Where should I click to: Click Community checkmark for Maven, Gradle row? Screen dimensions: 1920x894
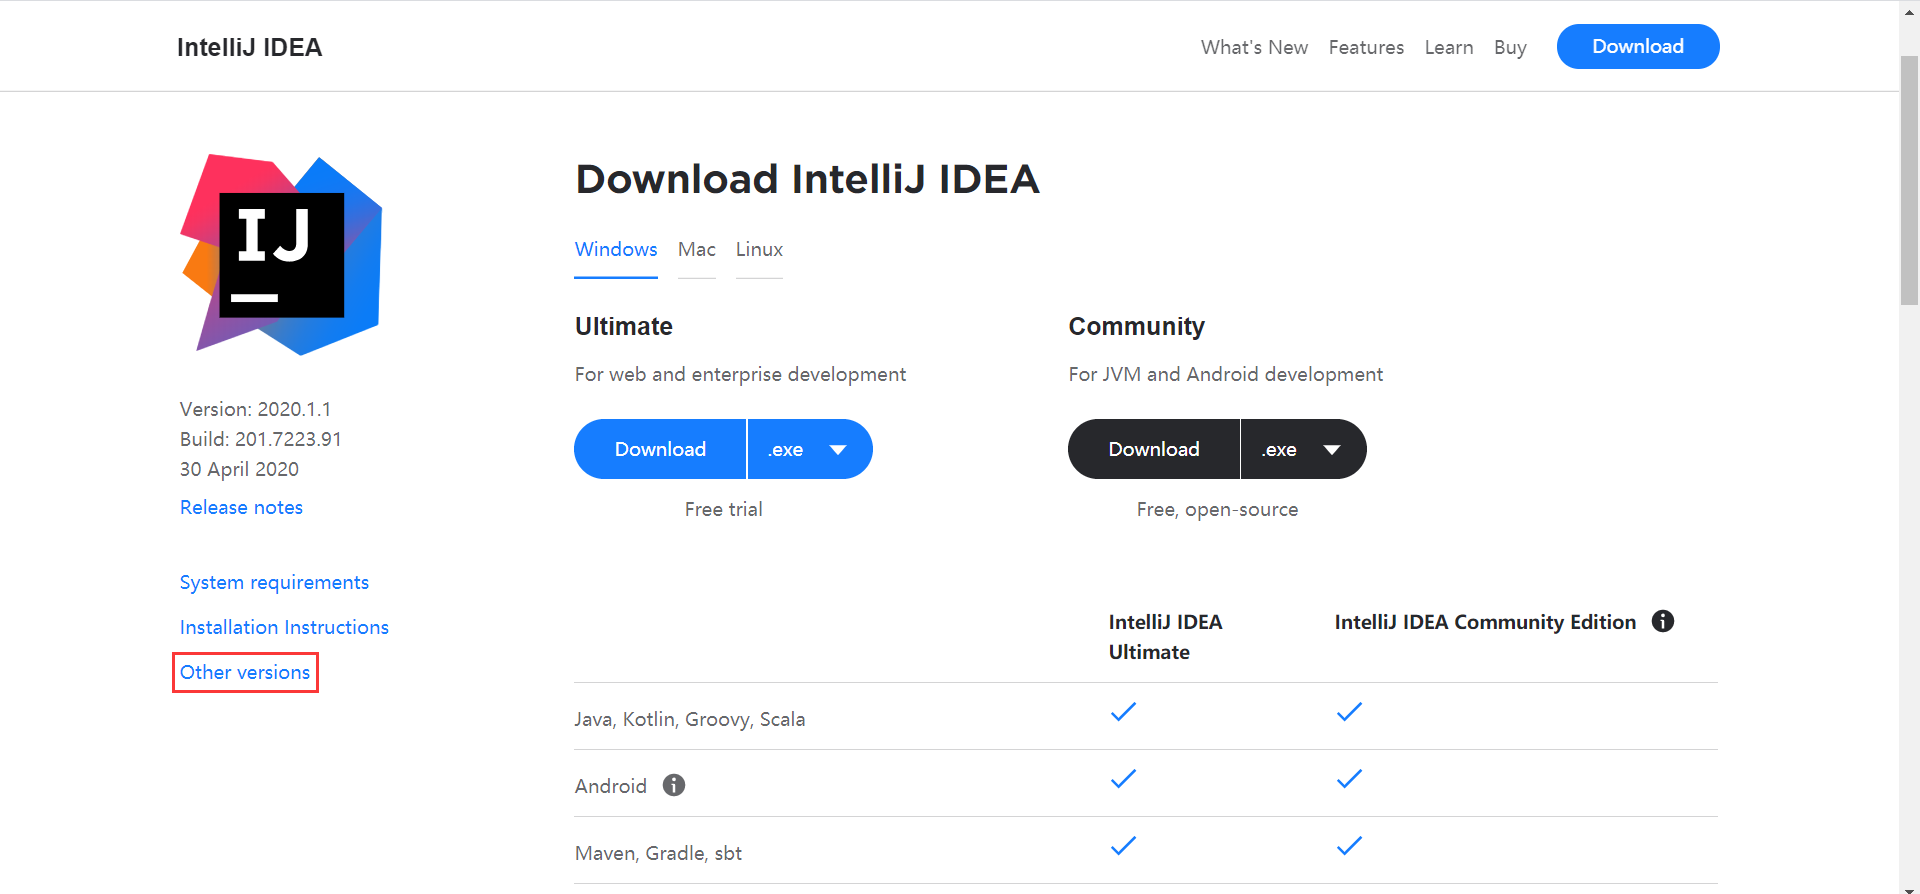click(x=1350, y=846)
